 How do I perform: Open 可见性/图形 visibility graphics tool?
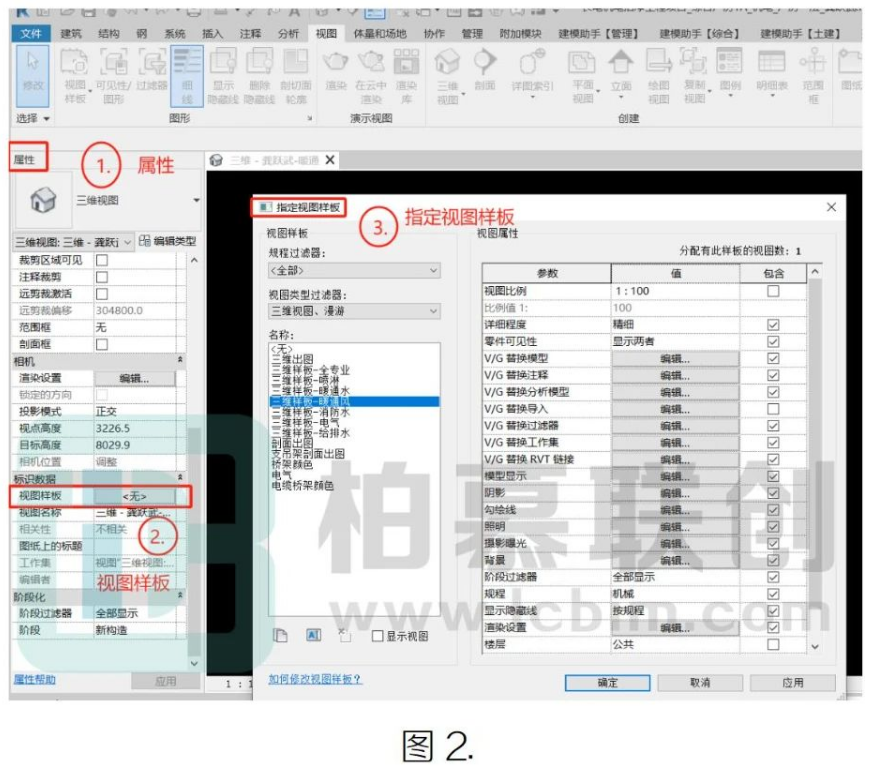[113, 76]
